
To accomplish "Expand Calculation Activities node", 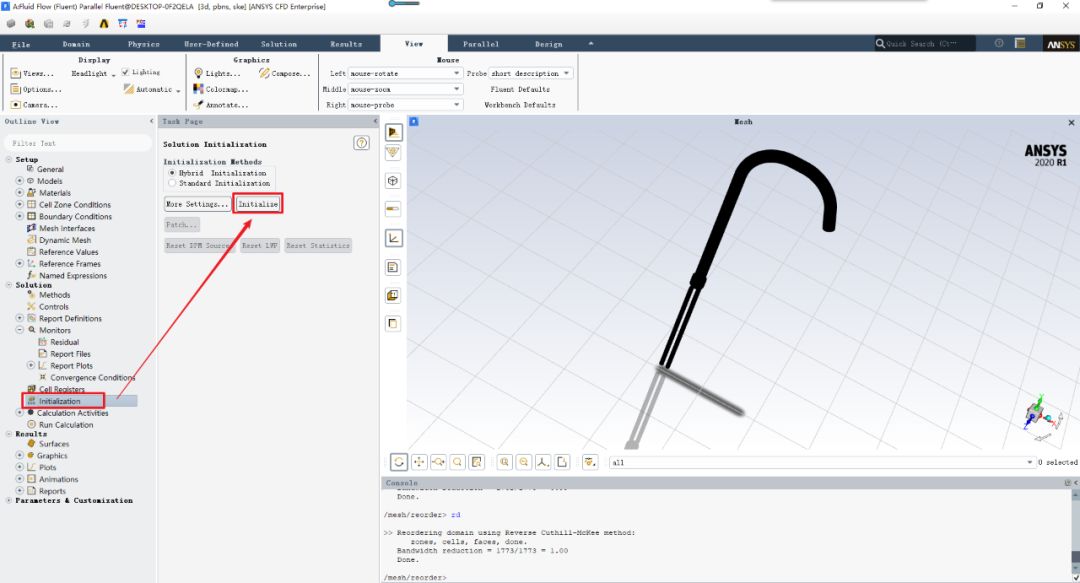I will tap(19, 413).
